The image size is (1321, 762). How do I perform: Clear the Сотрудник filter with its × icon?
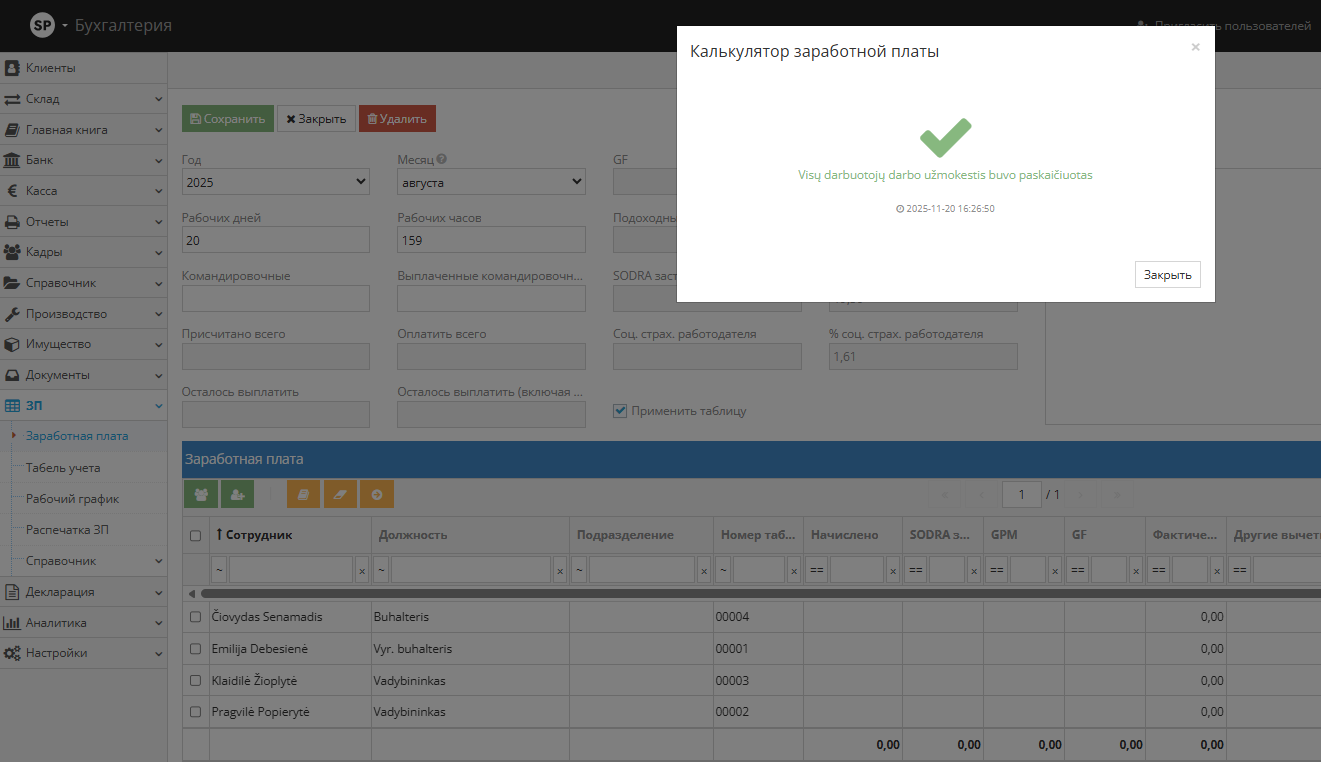pos(361,570)
